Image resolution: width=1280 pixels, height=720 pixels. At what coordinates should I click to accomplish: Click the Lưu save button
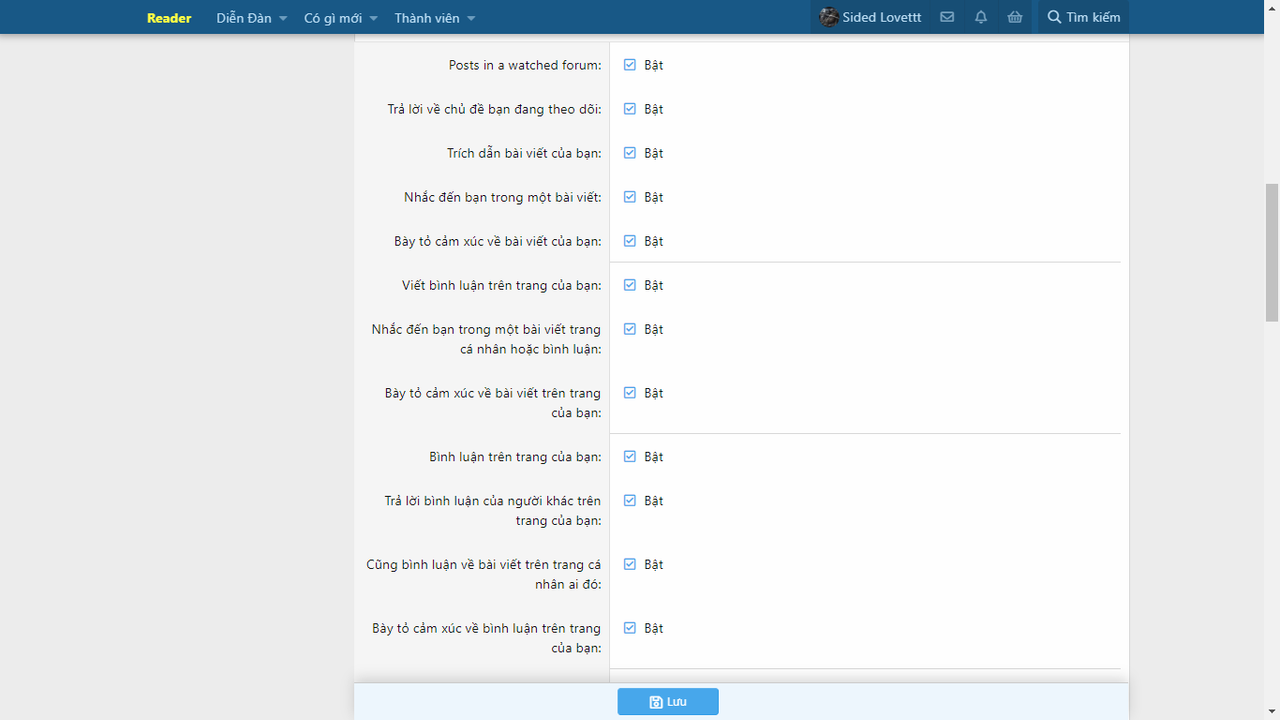668,702
